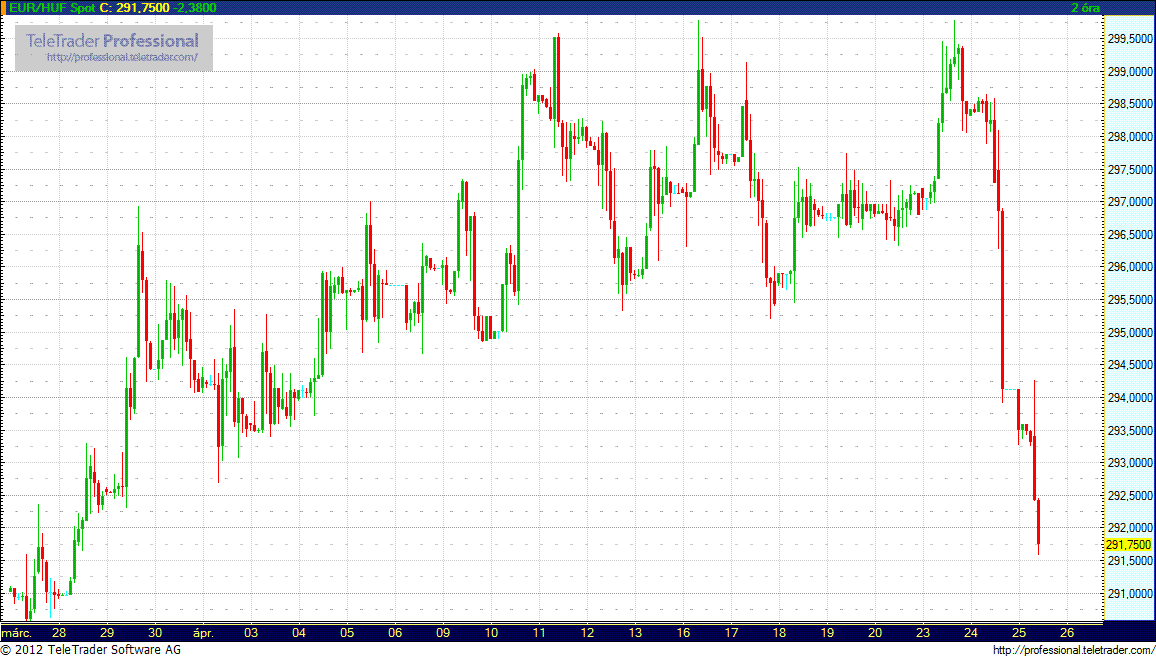Select date label 11 on the time axis
1156x659 pixels.
click(539, 633)
